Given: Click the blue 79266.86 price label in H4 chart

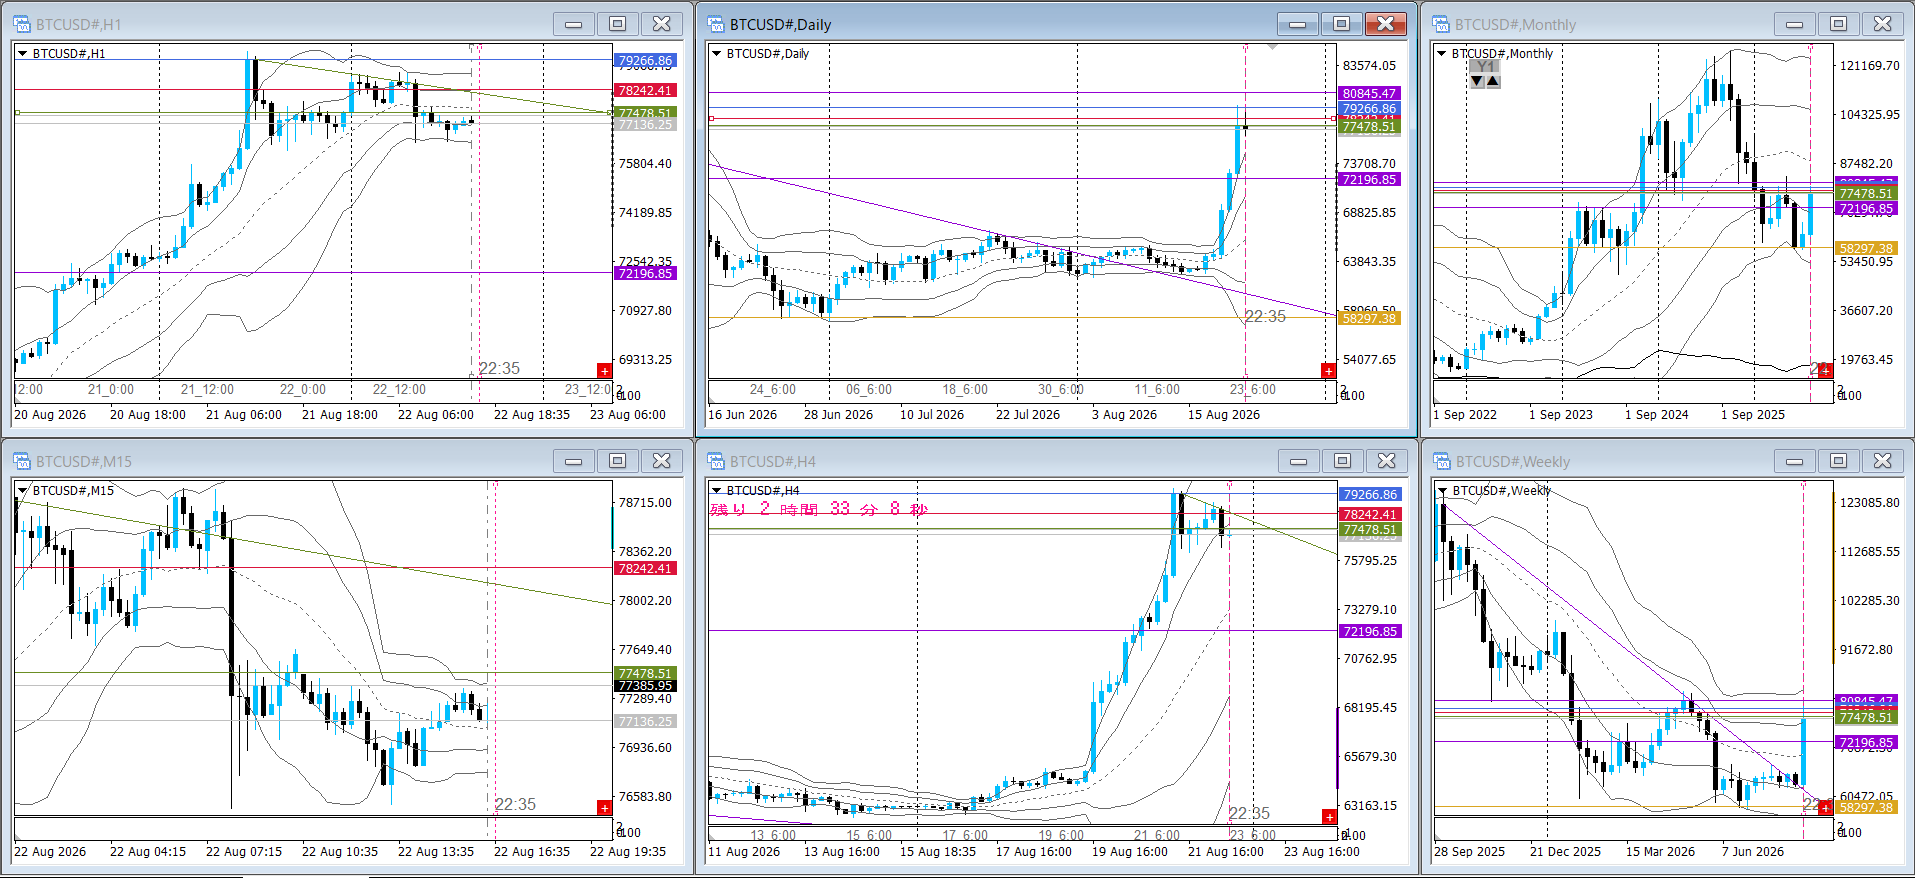Looking at the screenshot, I should click(x=1370, y=494).
